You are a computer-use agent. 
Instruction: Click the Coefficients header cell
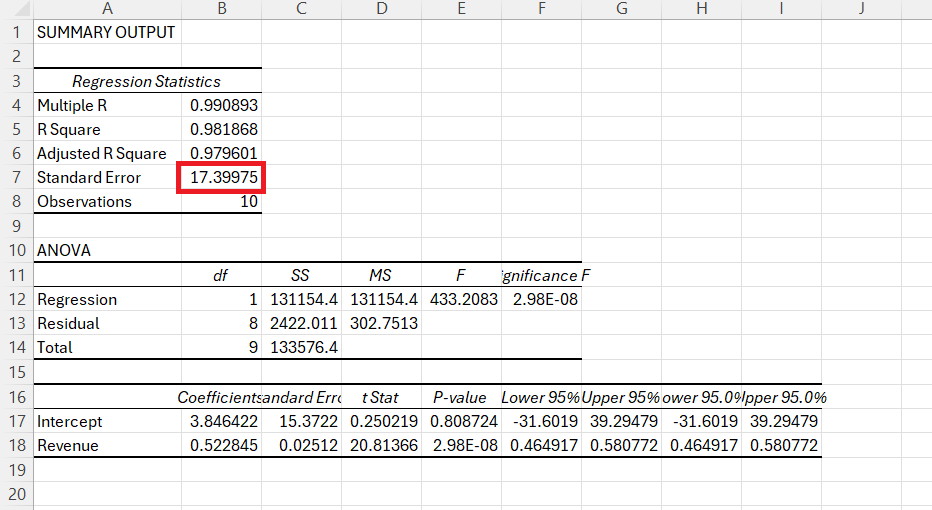[x=221, y=397]
